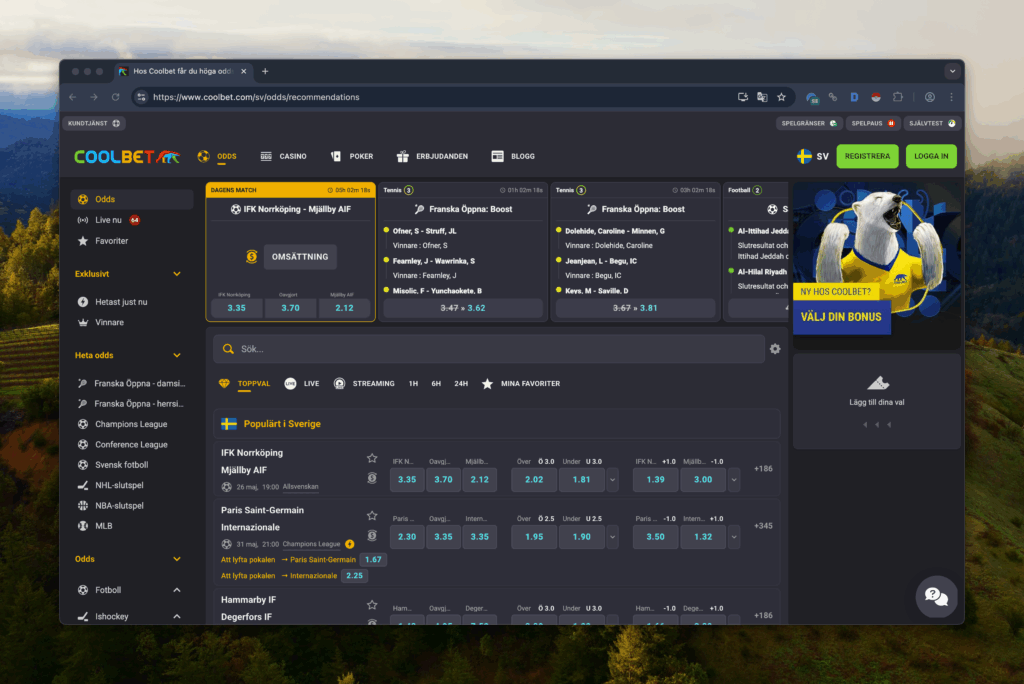The height and width of the screenshot is (684, 1024).
Task: Open Conference League link
Action: click(122, 444)
